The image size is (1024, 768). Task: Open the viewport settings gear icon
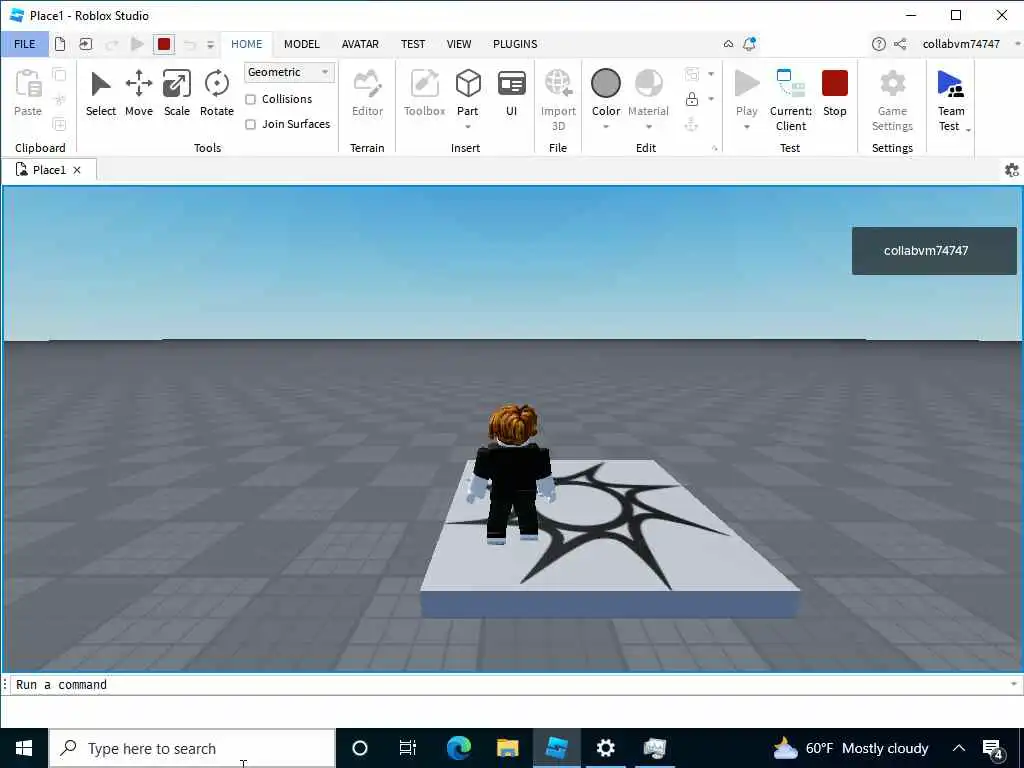point(1012,170)
